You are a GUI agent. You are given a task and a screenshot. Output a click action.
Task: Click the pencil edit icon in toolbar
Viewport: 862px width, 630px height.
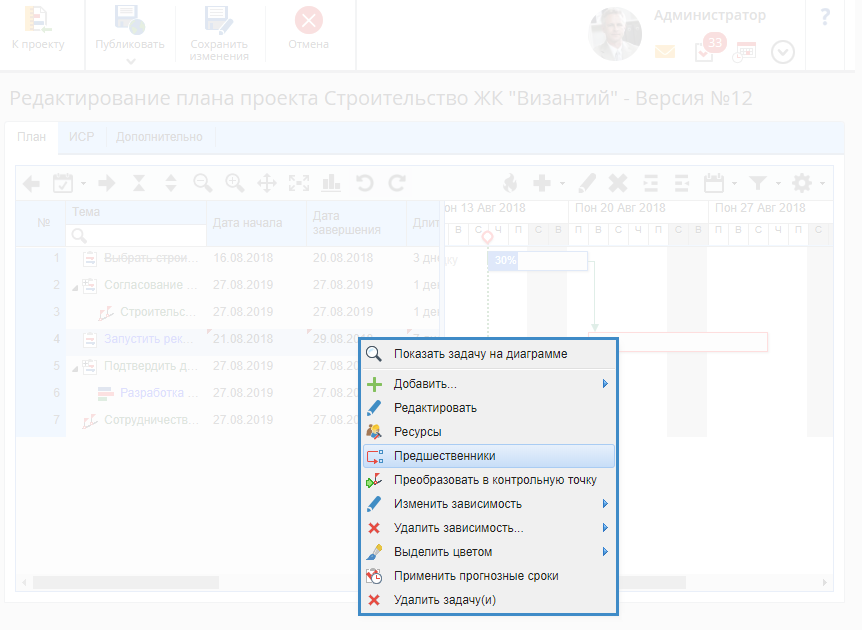[587, 183]
